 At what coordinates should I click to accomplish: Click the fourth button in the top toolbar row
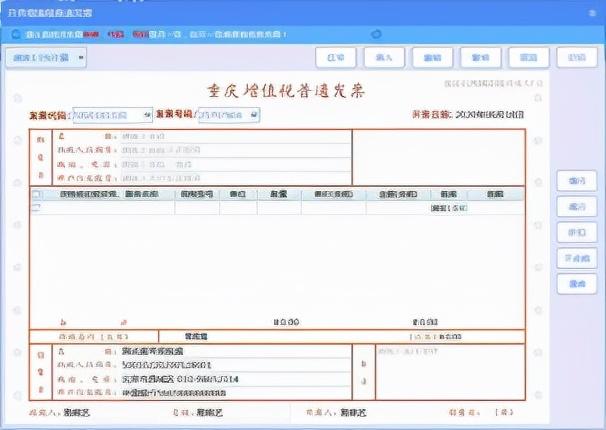click(x=480, y=58)
